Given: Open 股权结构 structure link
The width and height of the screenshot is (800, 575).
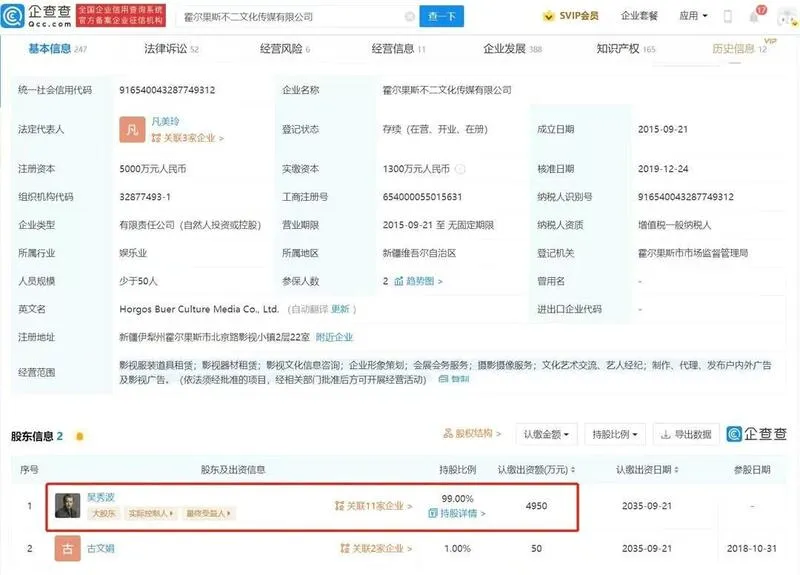Looking at the screenshot, I should 472,434.
